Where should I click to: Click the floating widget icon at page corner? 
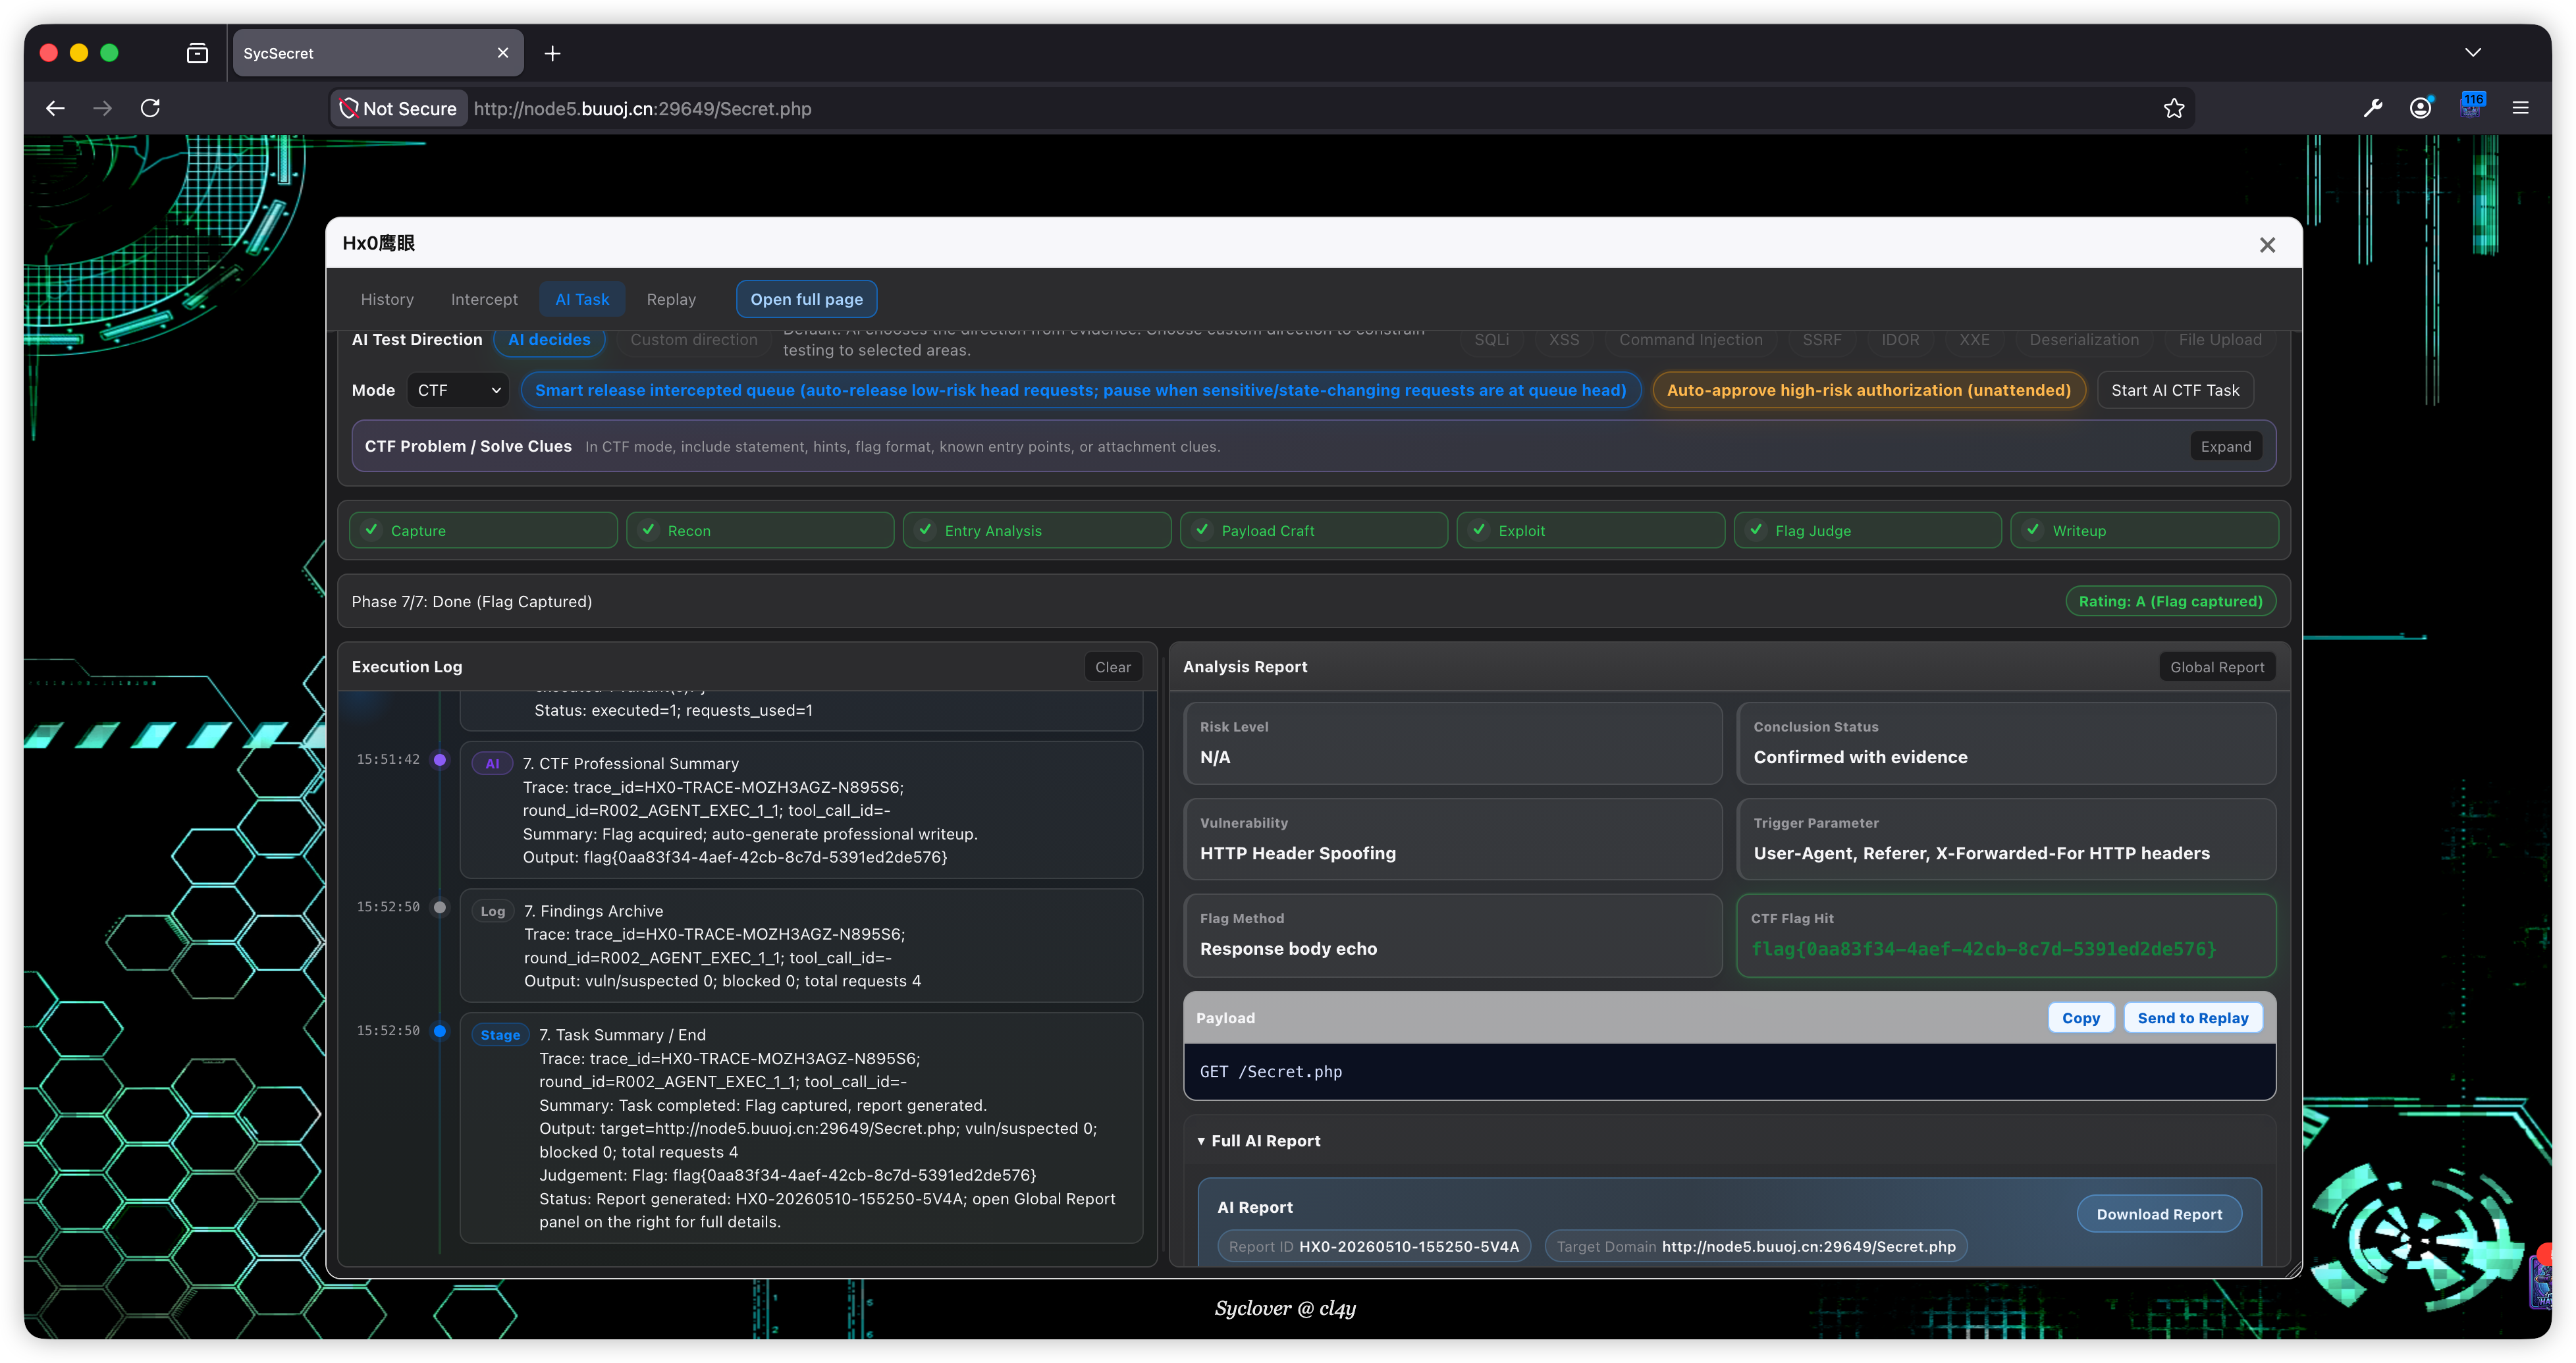click(x=2542, y=1280)
